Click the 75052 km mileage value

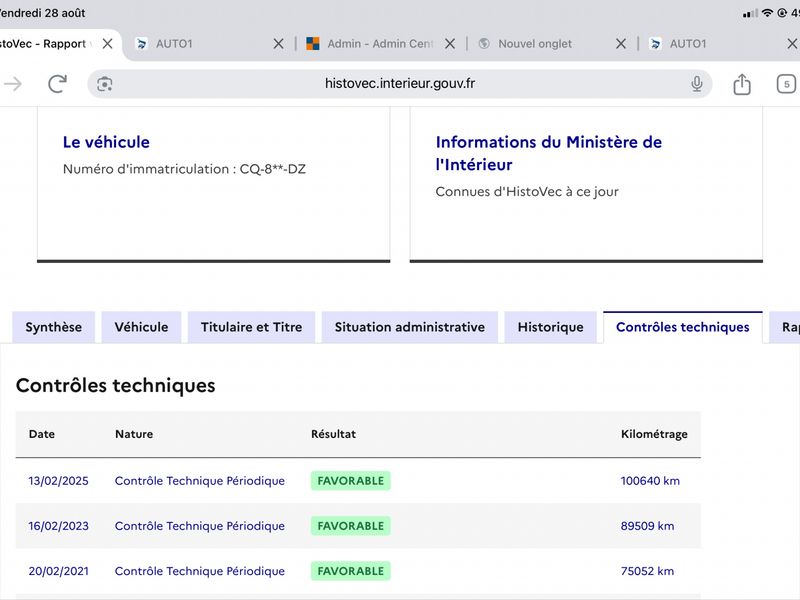coord(647,571)
